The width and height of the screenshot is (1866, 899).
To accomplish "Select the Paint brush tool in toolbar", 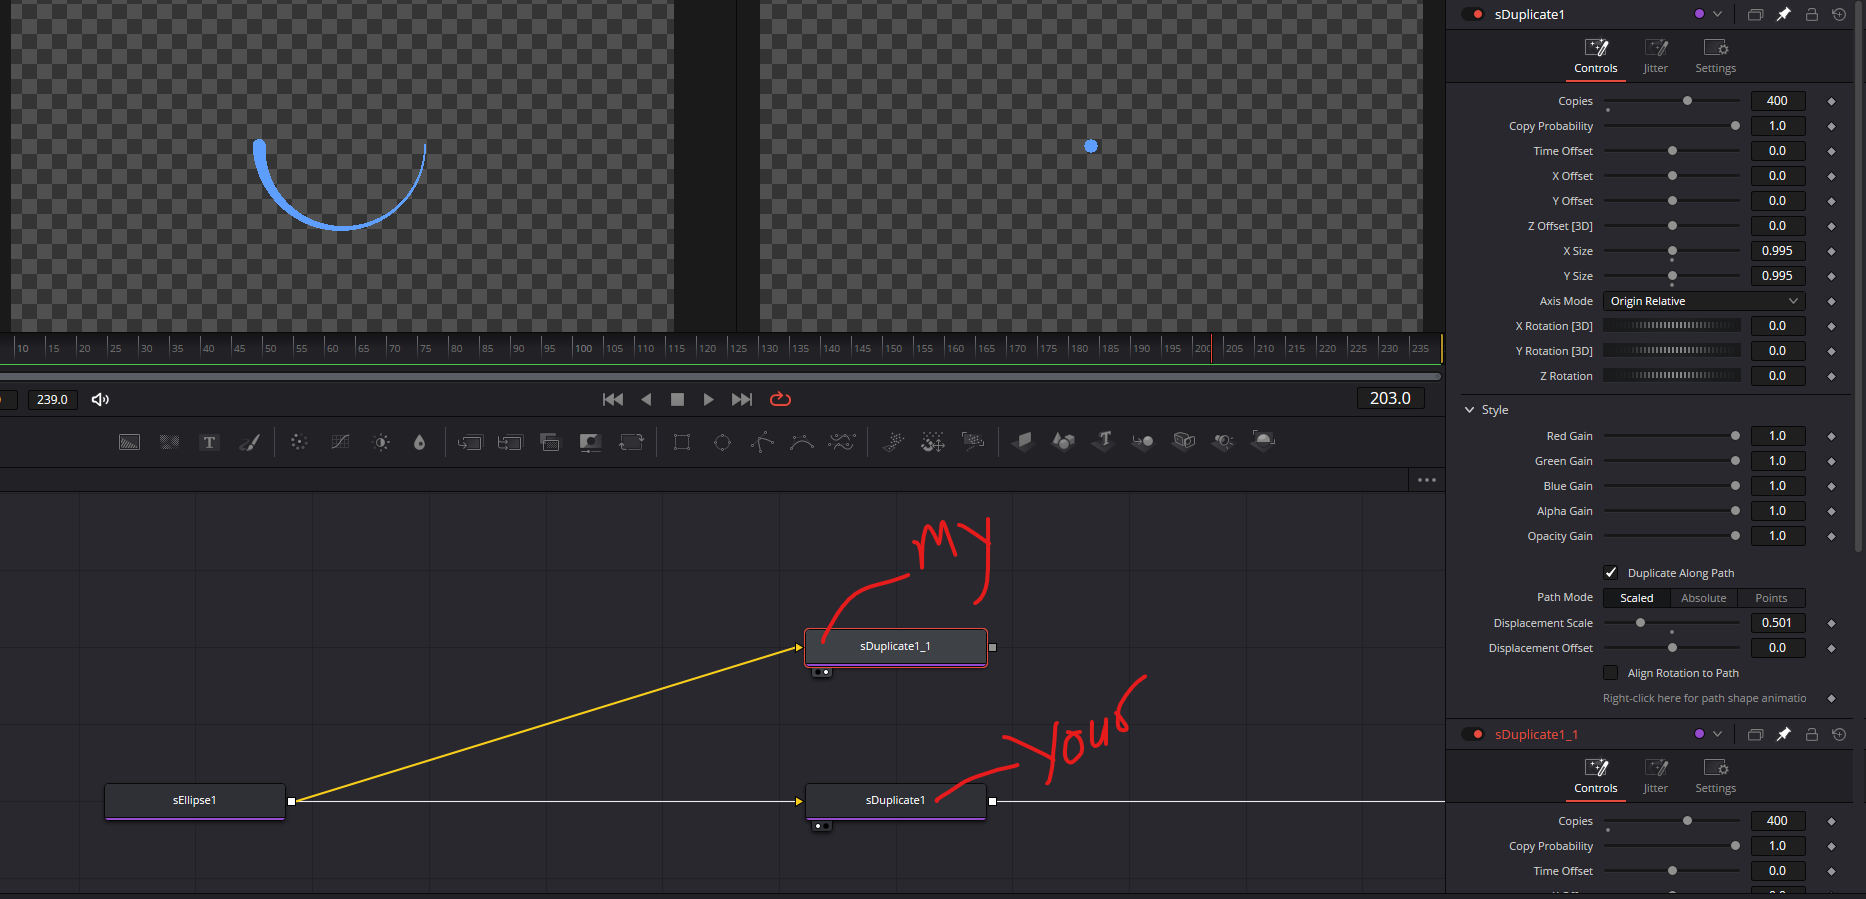I will (250, 442).
